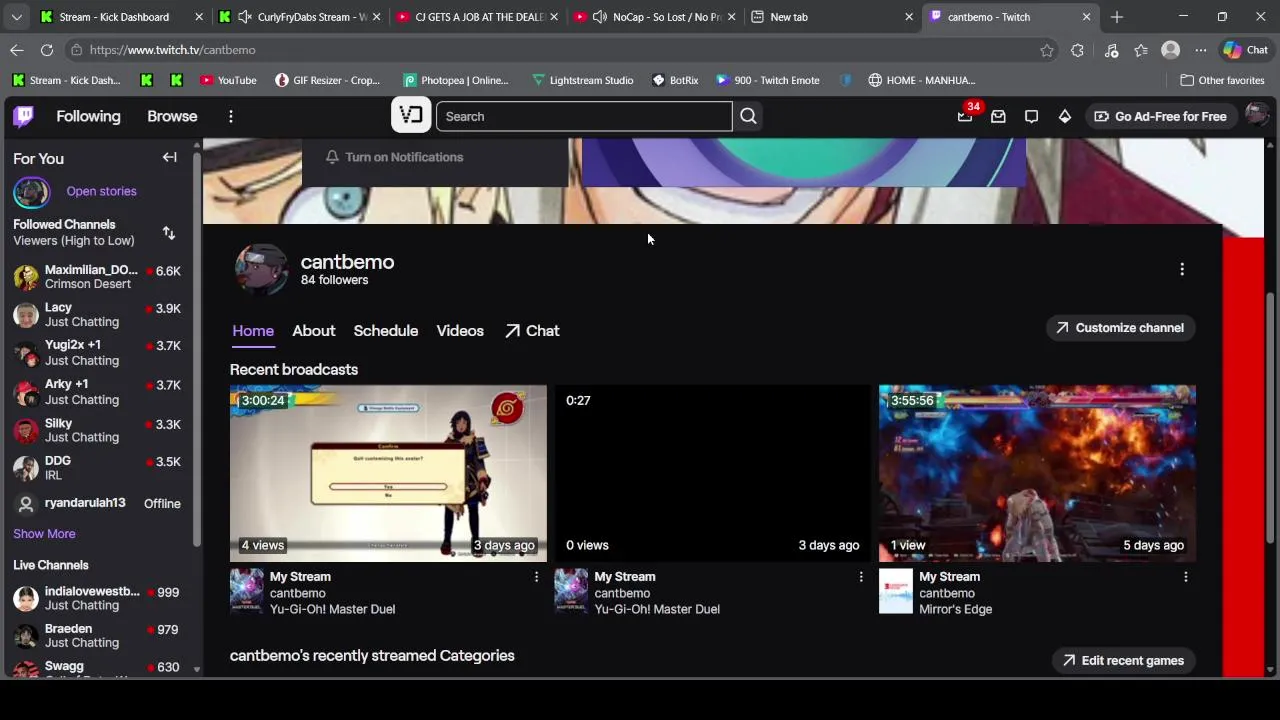Click the Customize channel button

[x=1120, y=328]
